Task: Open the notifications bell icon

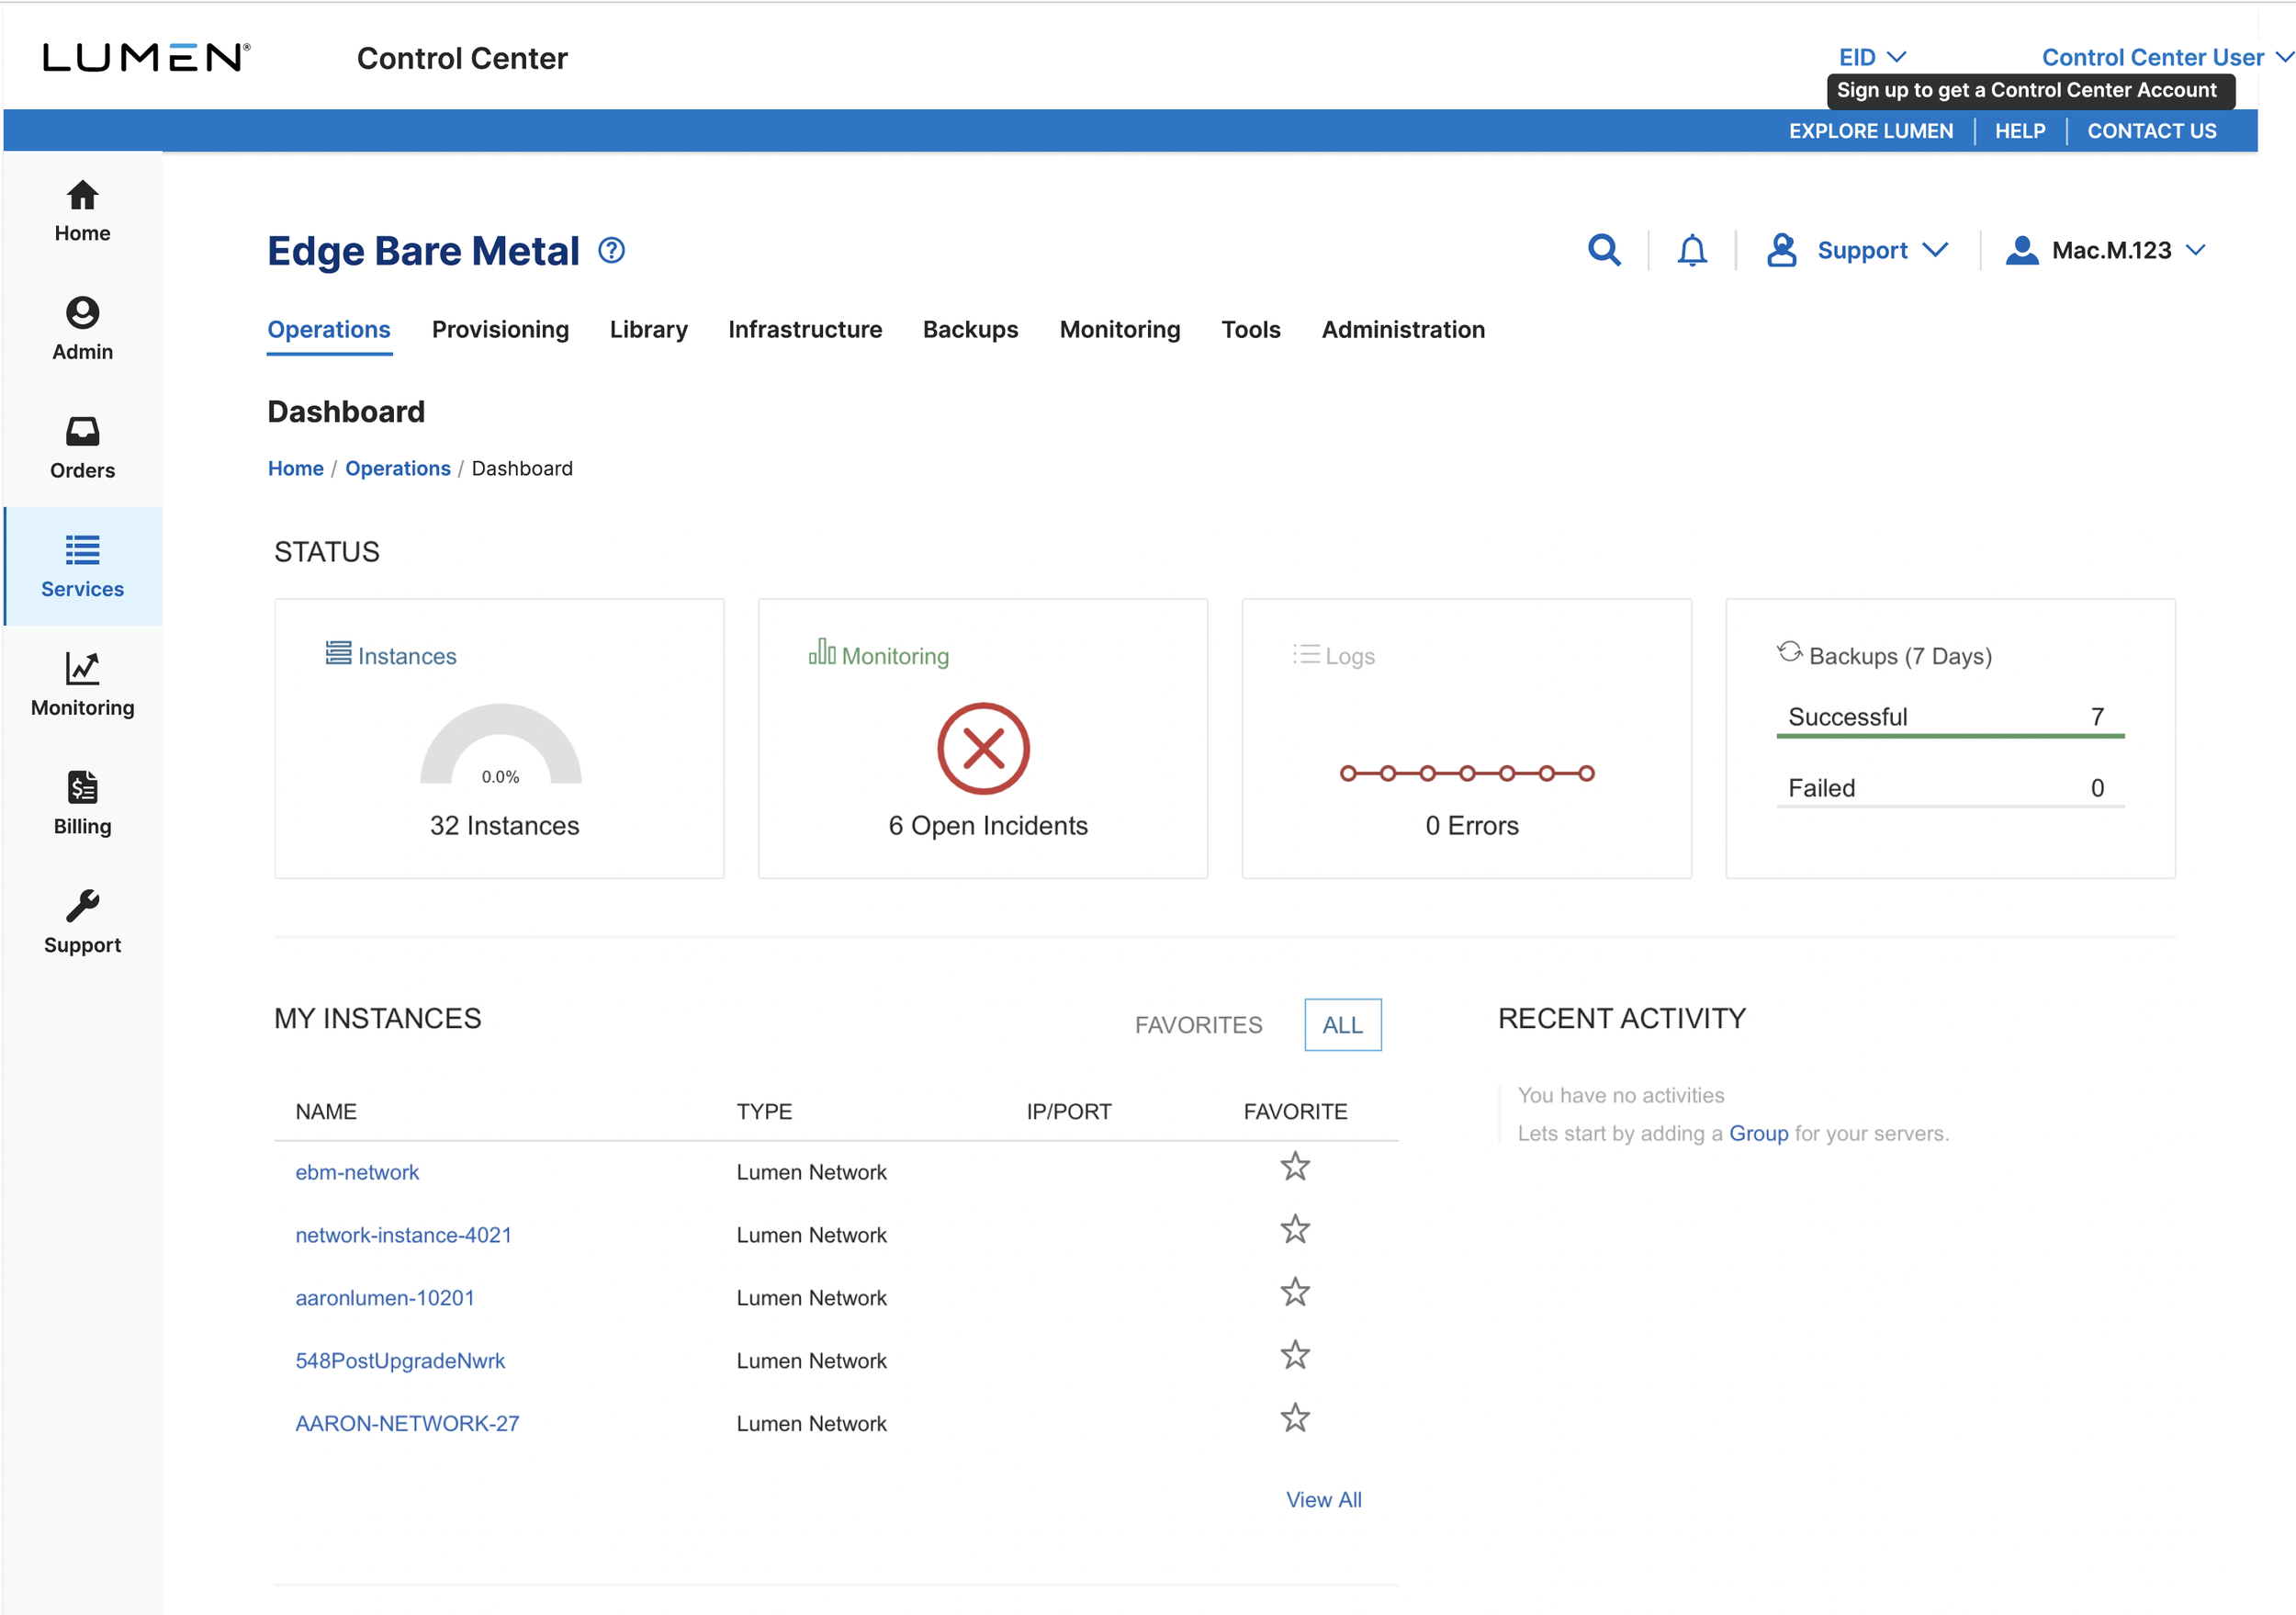Action: (x=1691, y=250)
